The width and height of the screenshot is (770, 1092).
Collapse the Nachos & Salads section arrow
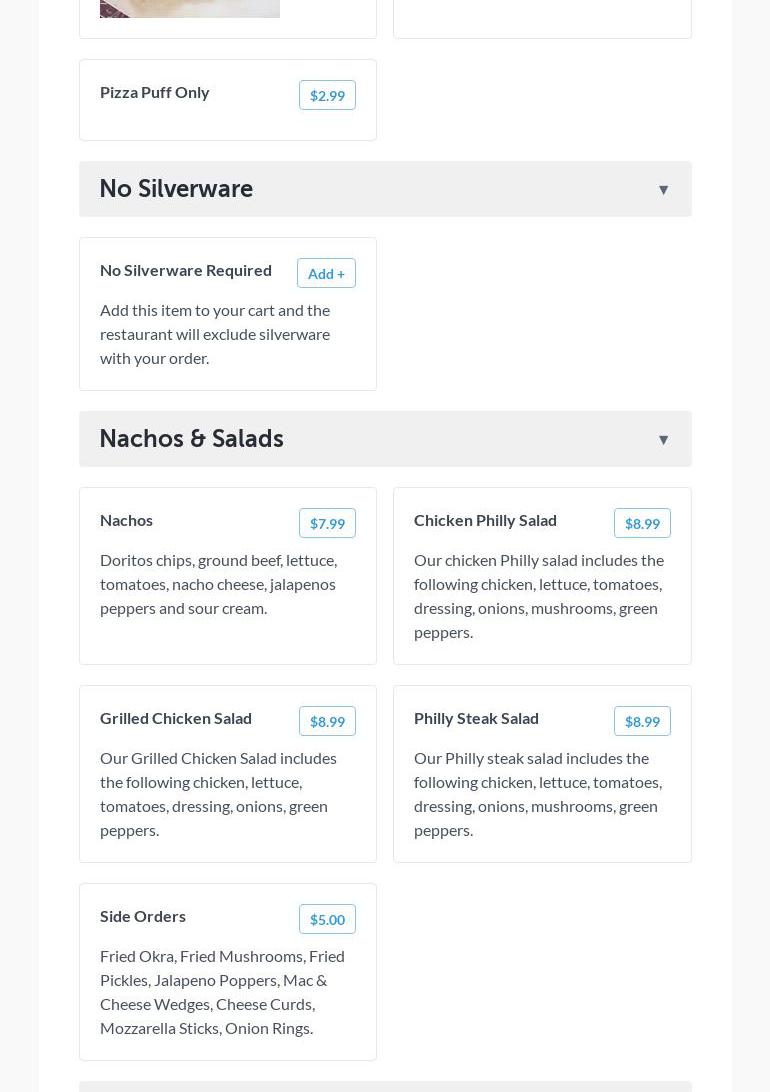tap(663, 440)
